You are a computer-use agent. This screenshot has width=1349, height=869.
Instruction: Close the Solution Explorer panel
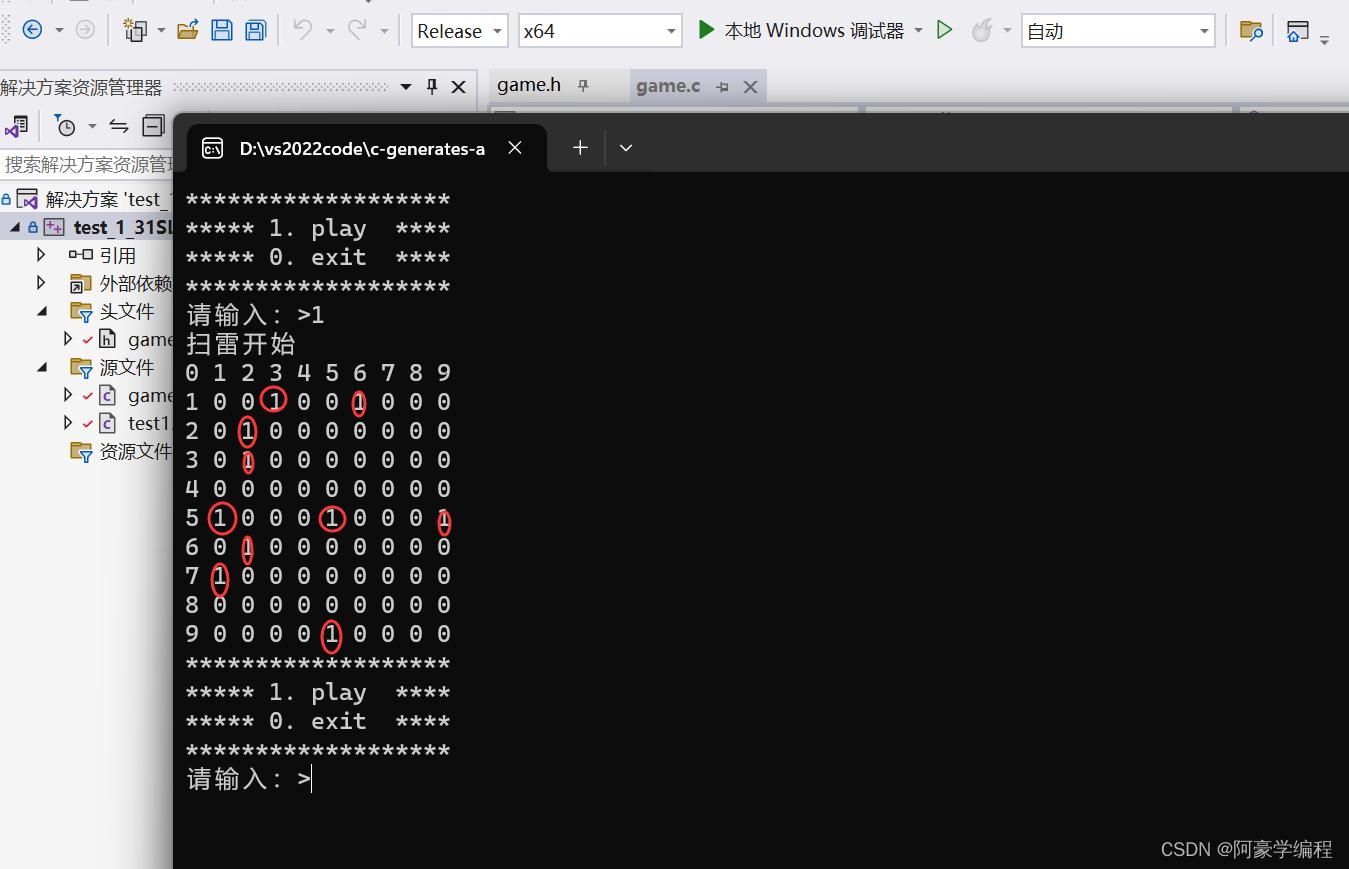(x=458, y=87)
